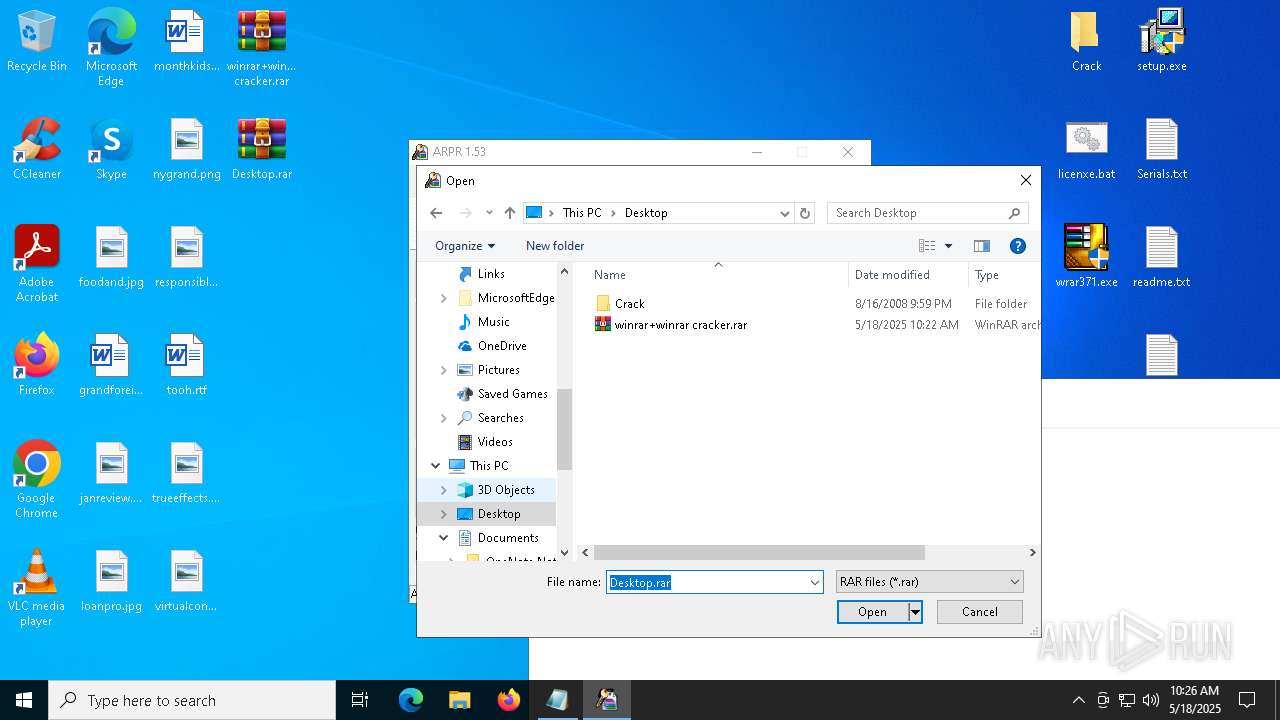Click the taskbar volume icon

pos(1150,700)
